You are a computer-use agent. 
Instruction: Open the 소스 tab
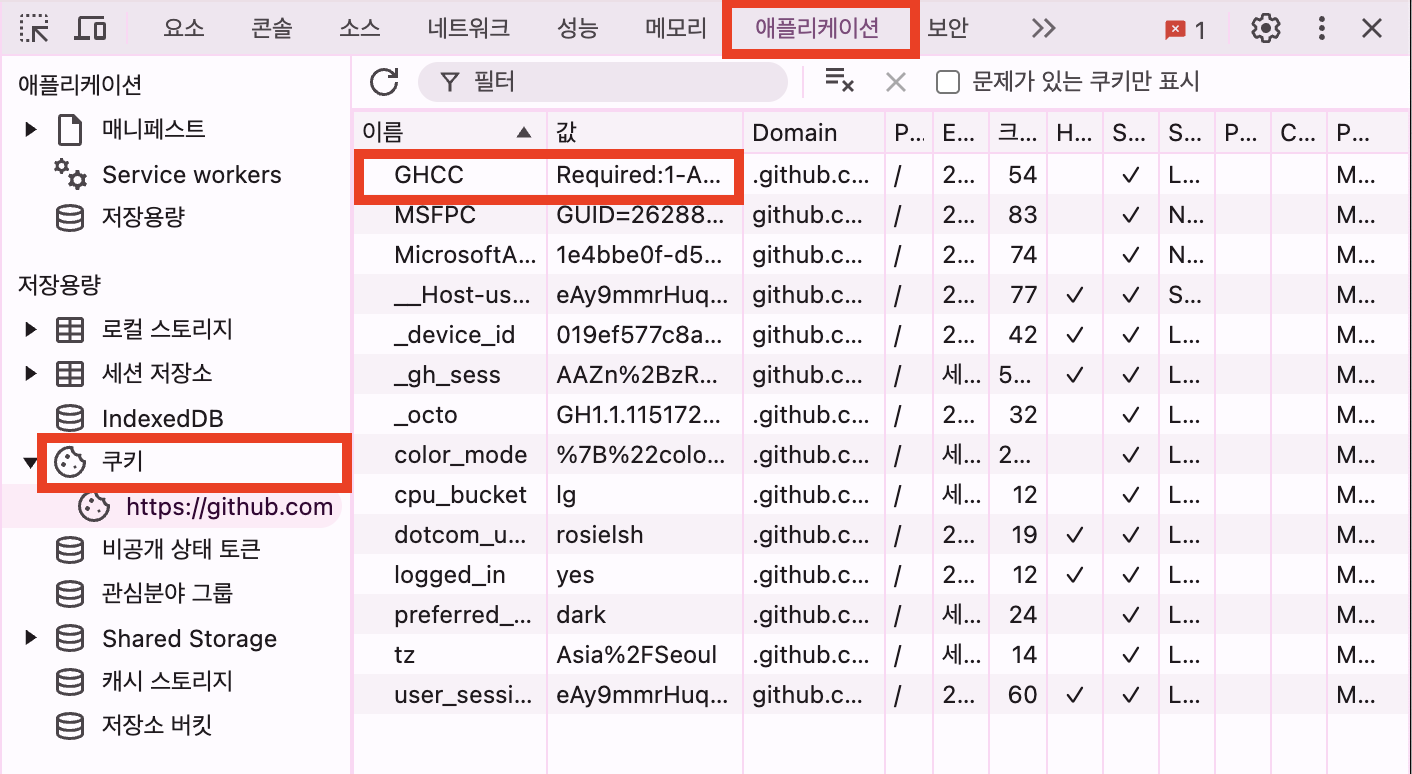click(360, 29)
